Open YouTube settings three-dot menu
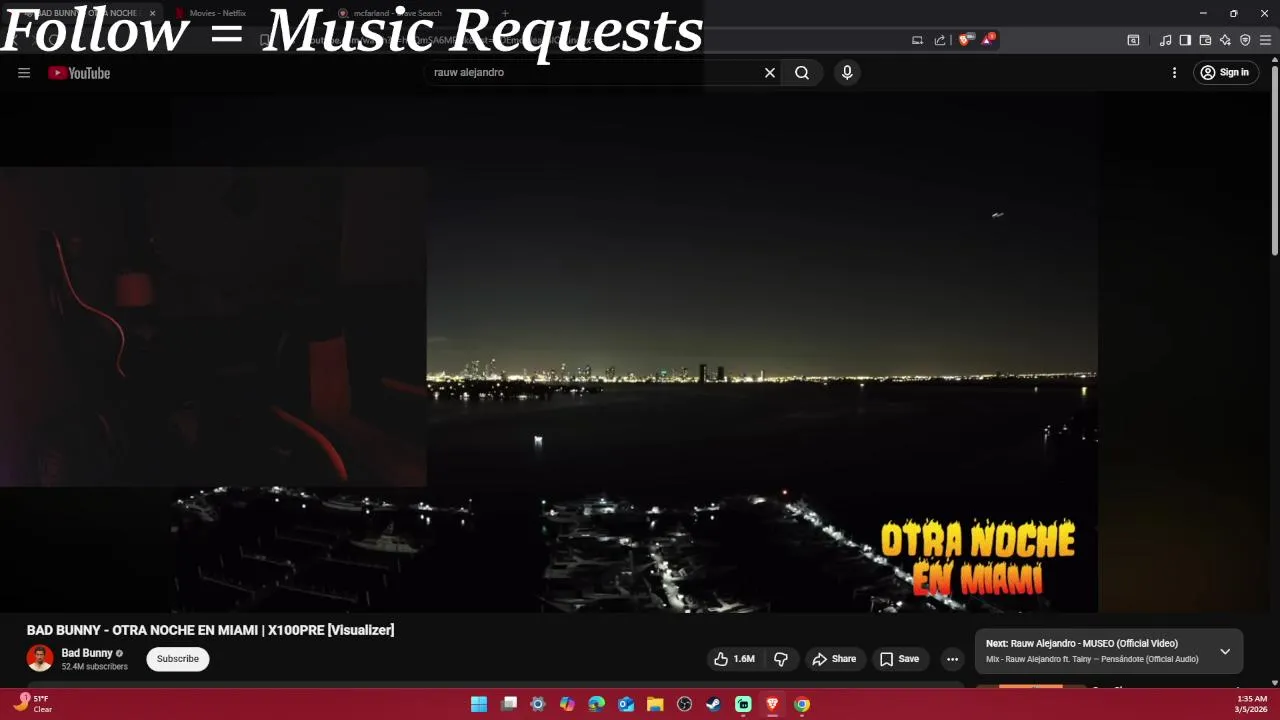This screenshot has height=720, width=1280. click(x=1174, y=73)
